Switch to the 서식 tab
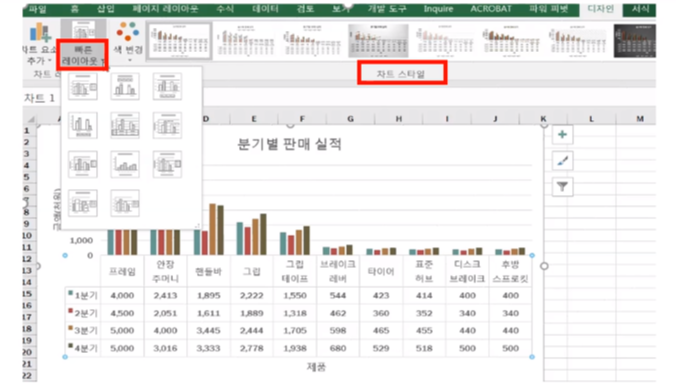Screen dimensions: 676x392 pyautogui.click(x=640, y=9)
